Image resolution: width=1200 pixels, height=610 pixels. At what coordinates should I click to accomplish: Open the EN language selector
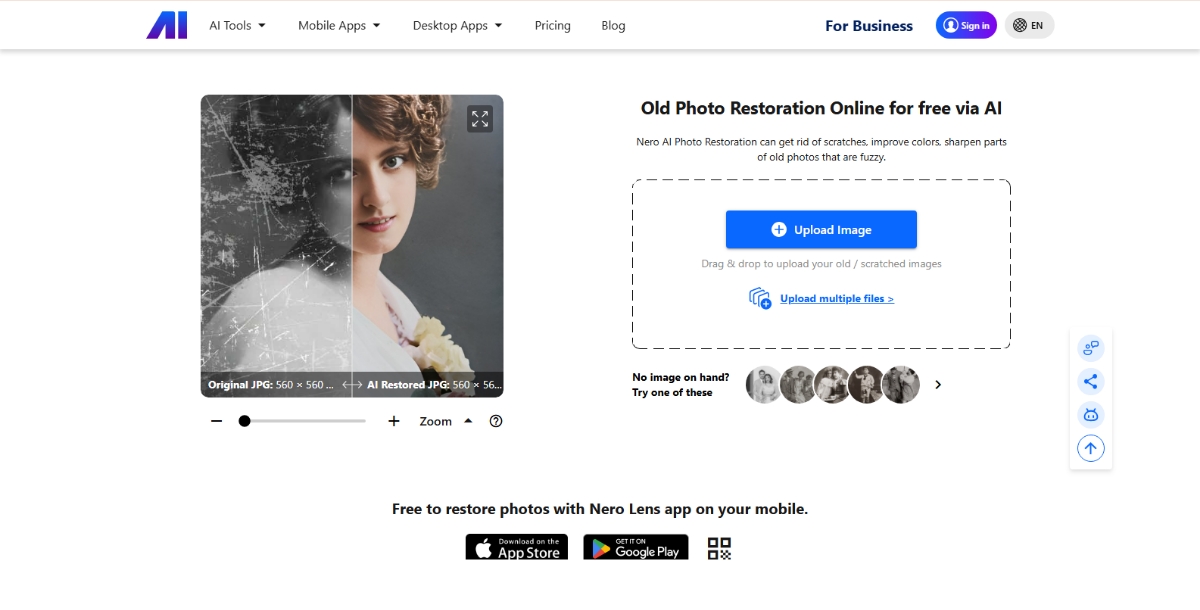point(1029,26)
